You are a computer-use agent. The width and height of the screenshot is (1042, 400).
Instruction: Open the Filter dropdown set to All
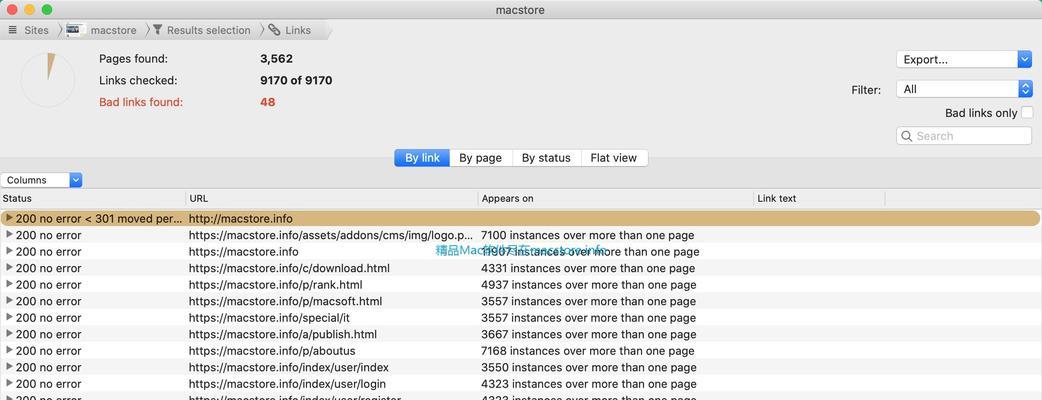(964, 89)
